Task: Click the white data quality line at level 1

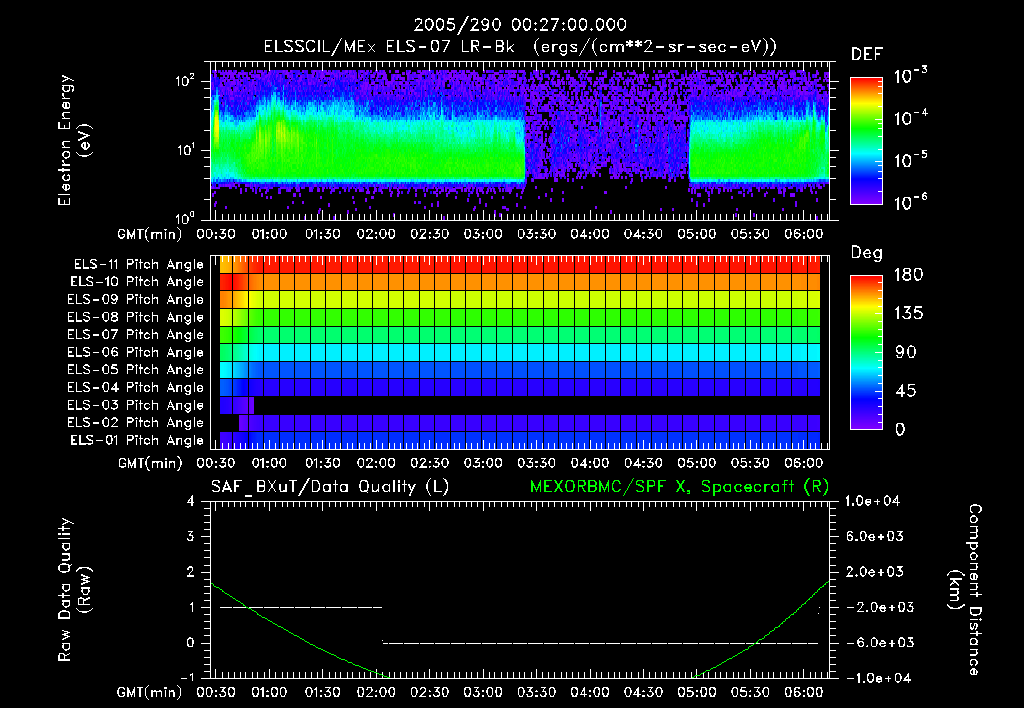Action: click(300, 607)
